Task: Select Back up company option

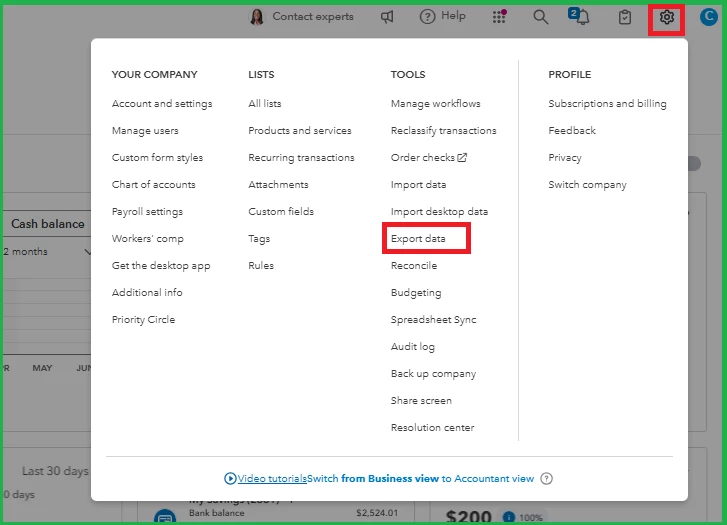Action: (x=434, y=374)
